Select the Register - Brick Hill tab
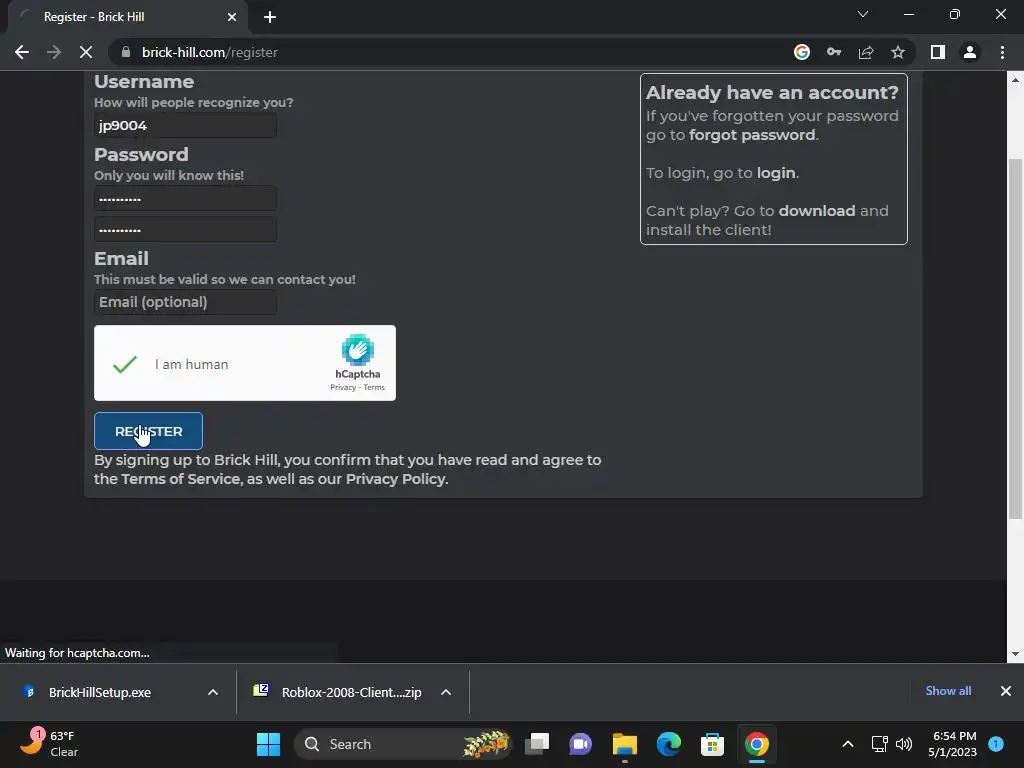This screenshot has height=768, width=1024. pyautogui.click(x=127, y=17)
